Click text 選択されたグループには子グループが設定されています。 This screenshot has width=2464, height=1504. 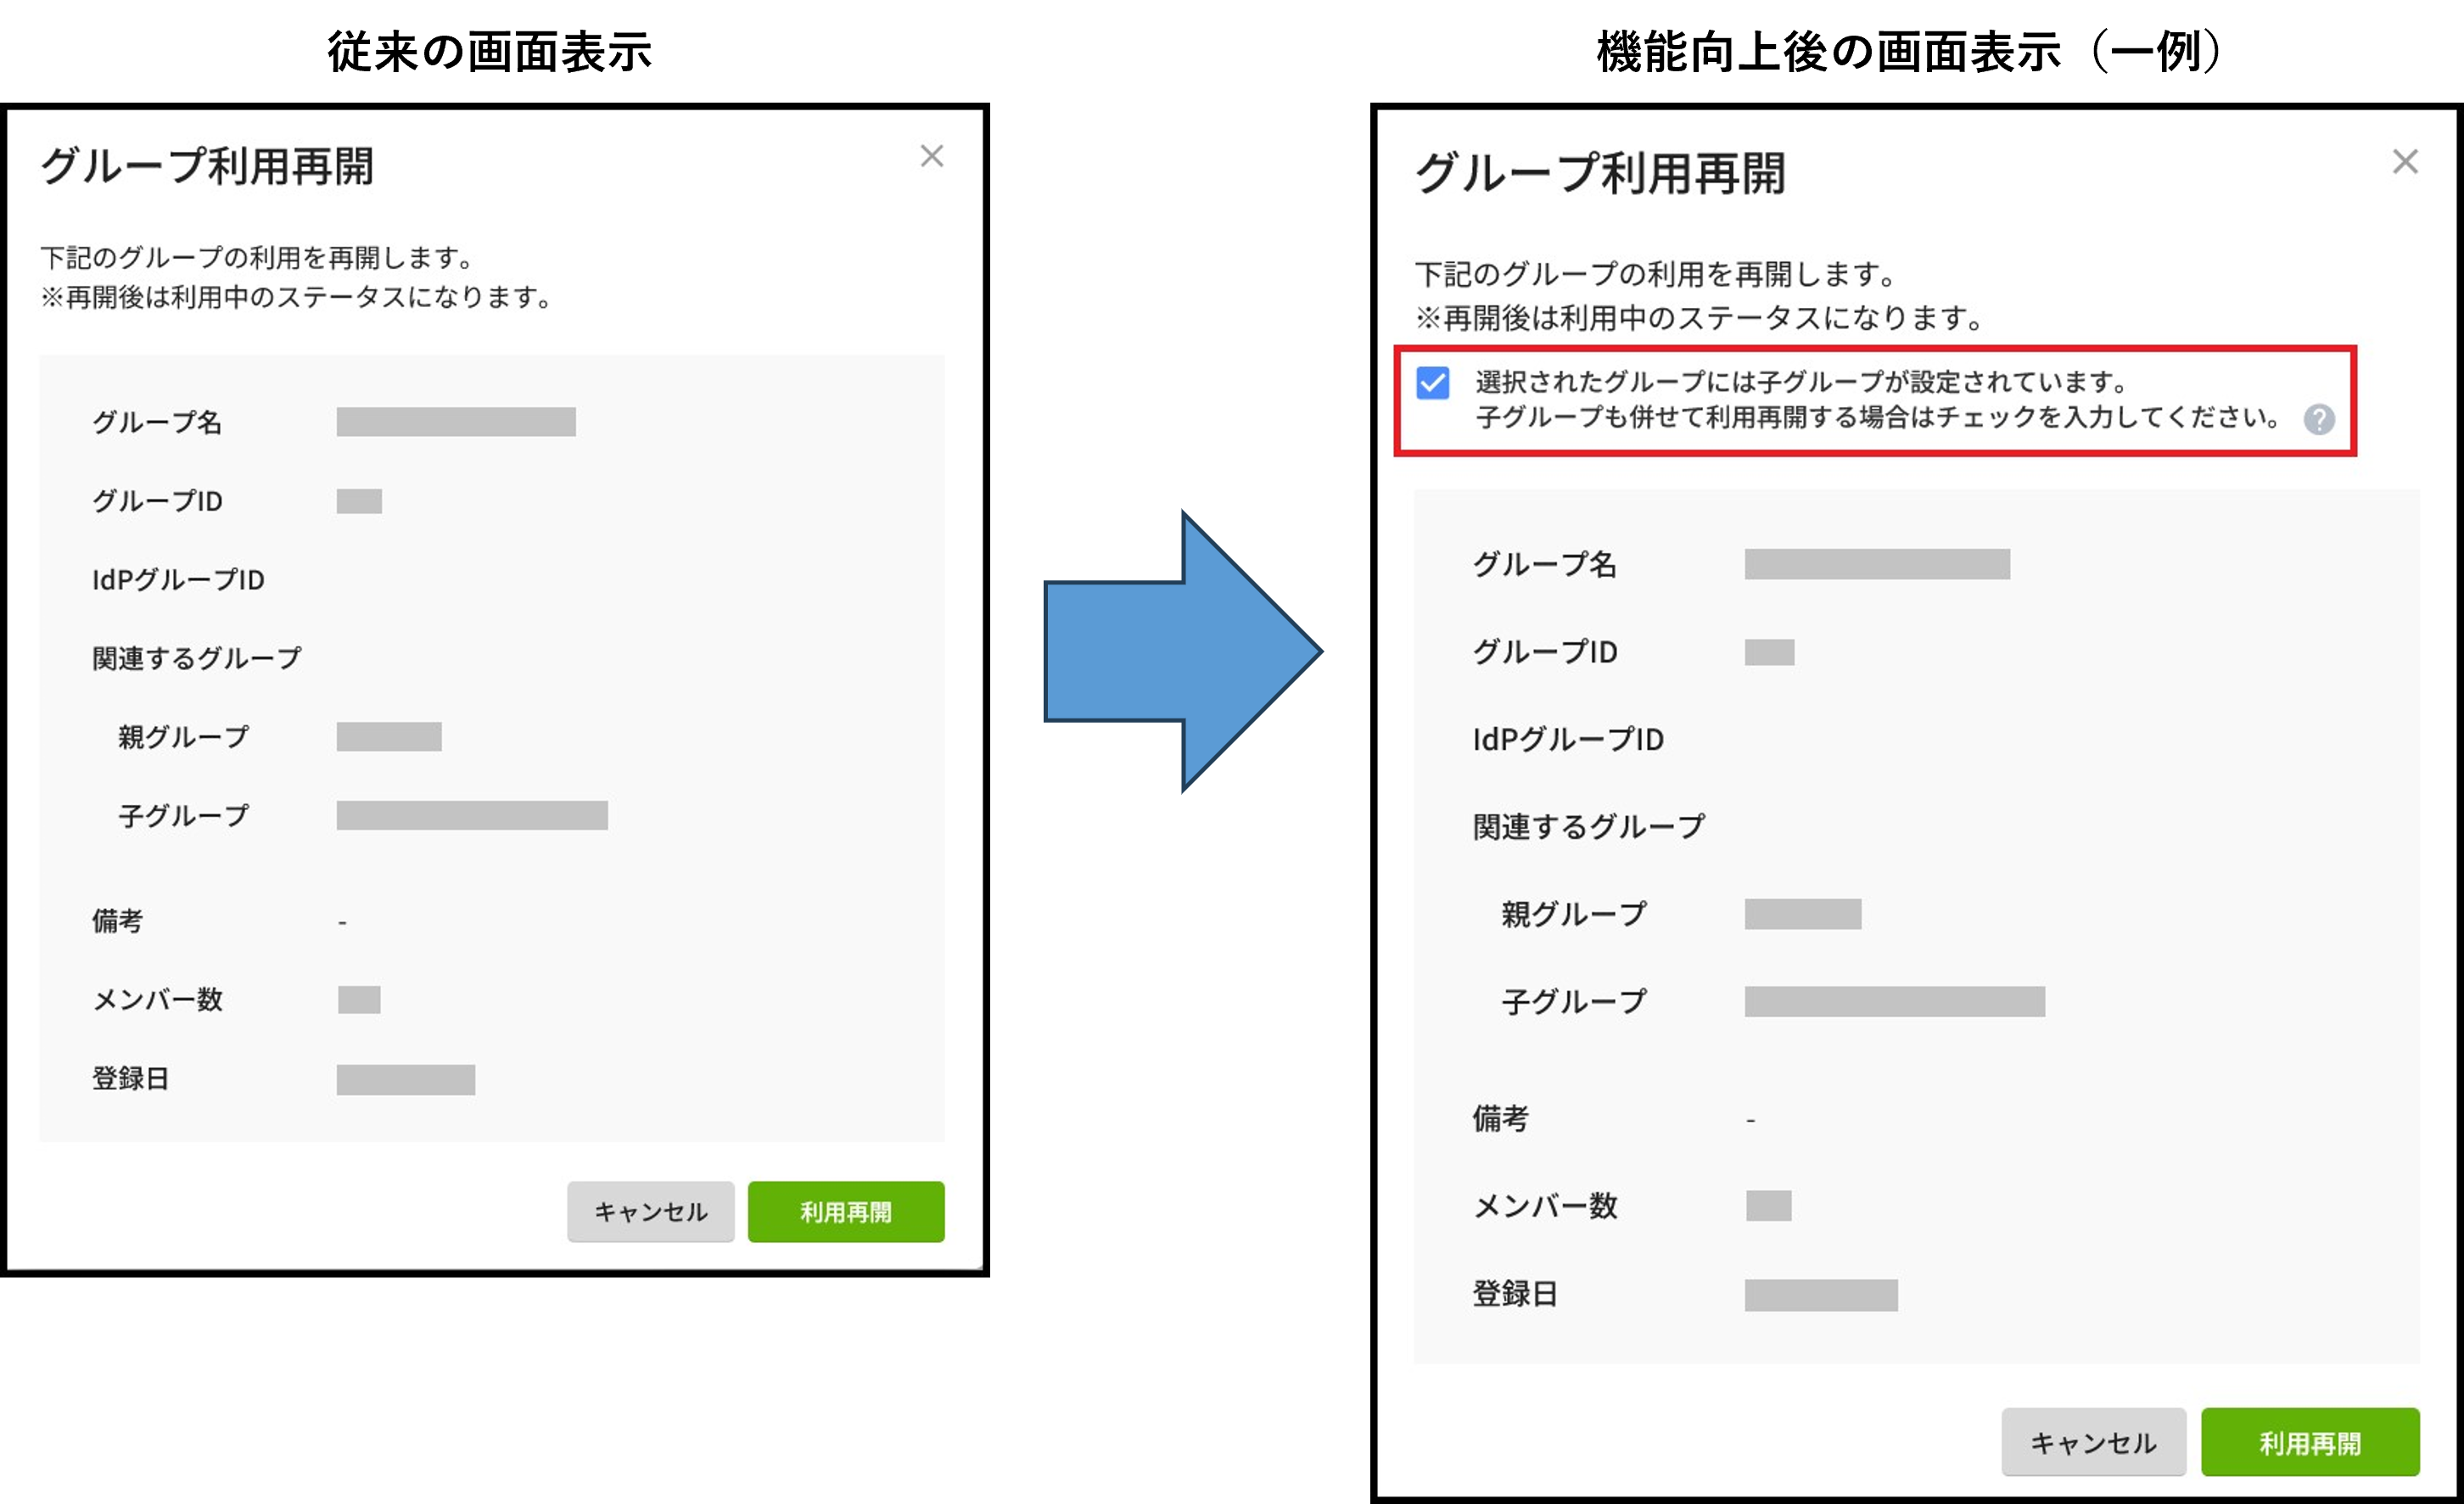[x=1802, y=382]
